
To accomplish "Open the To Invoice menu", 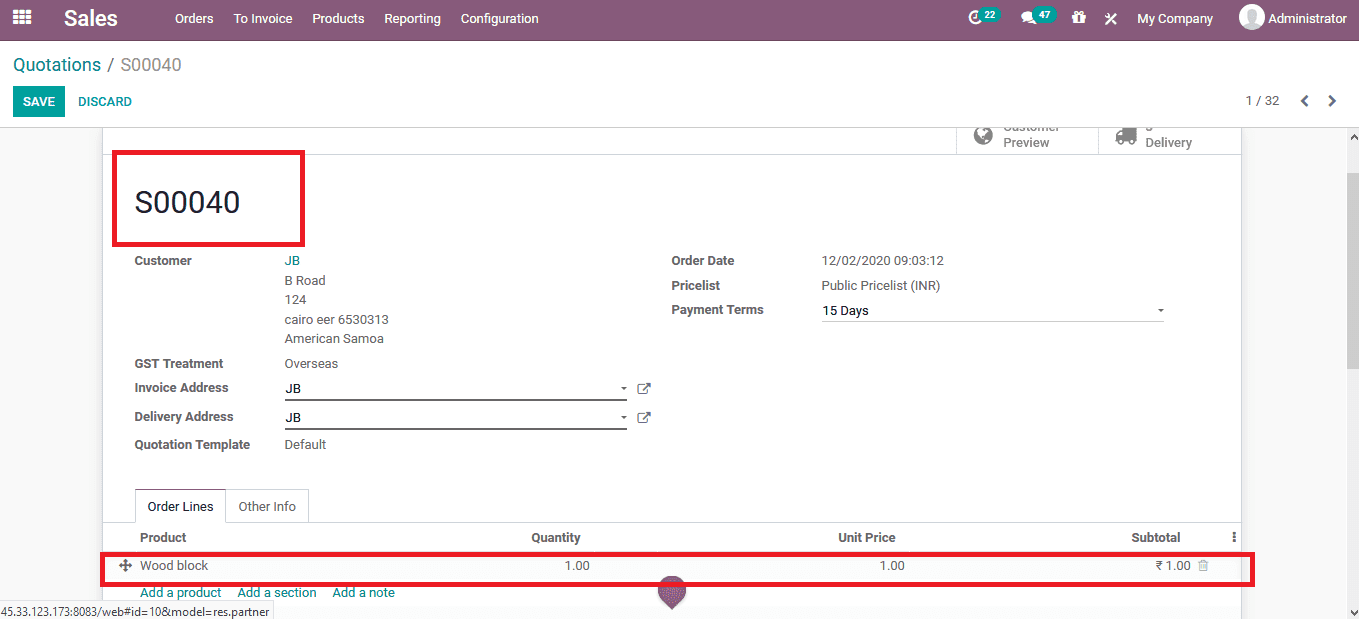I will [x=263, y=19].
